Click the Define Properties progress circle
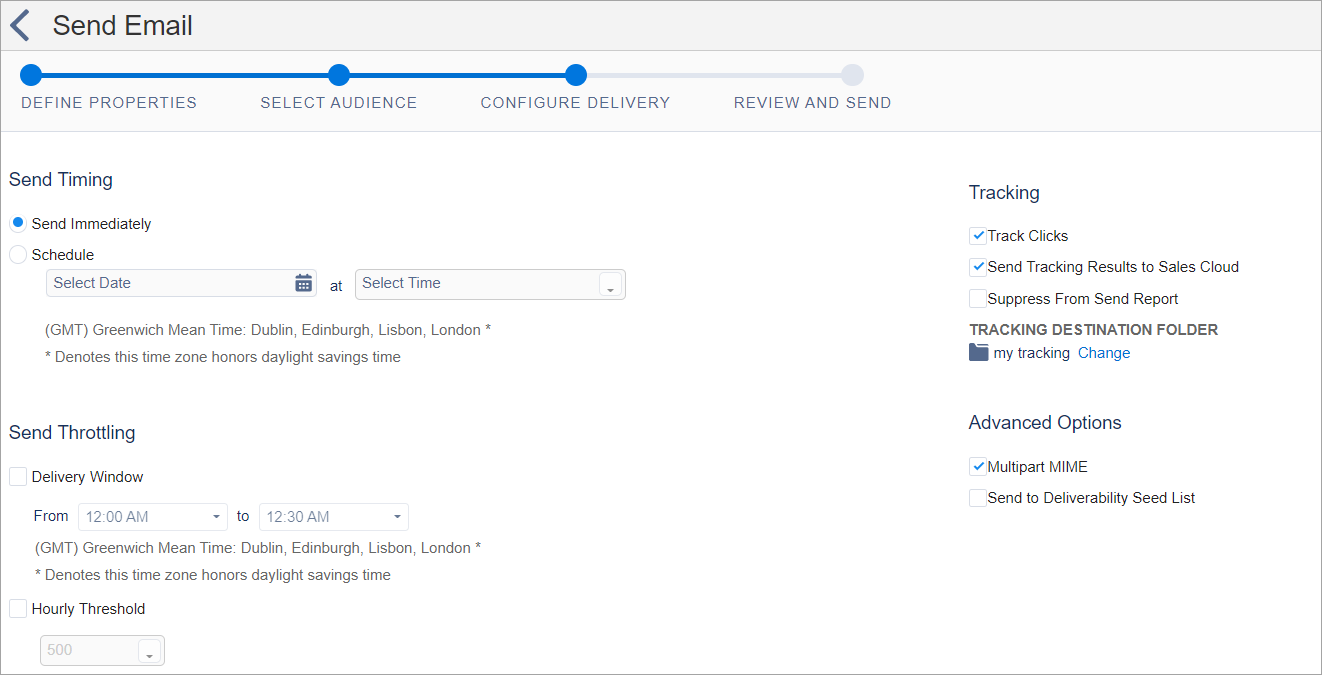The width and height of the screenshot is (1322, 675). click(31, 75)
